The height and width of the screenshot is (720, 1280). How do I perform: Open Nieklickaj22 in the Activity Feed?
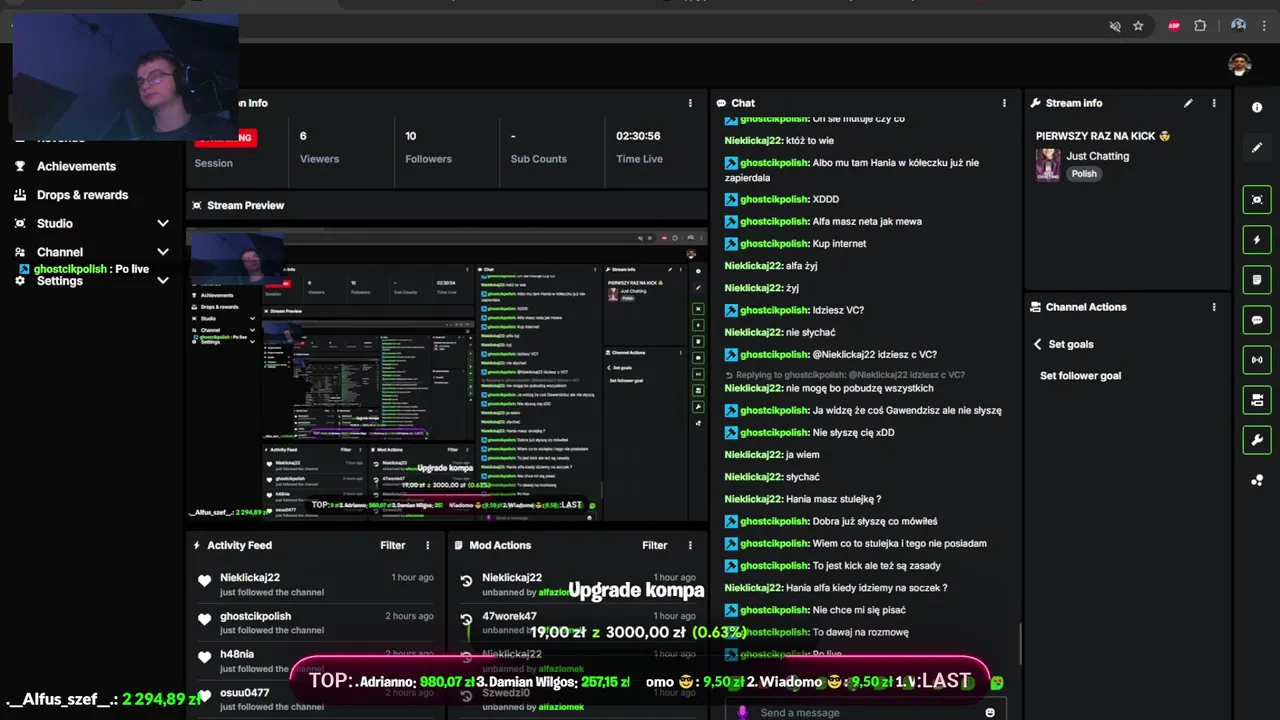click(x=250, y=577)
